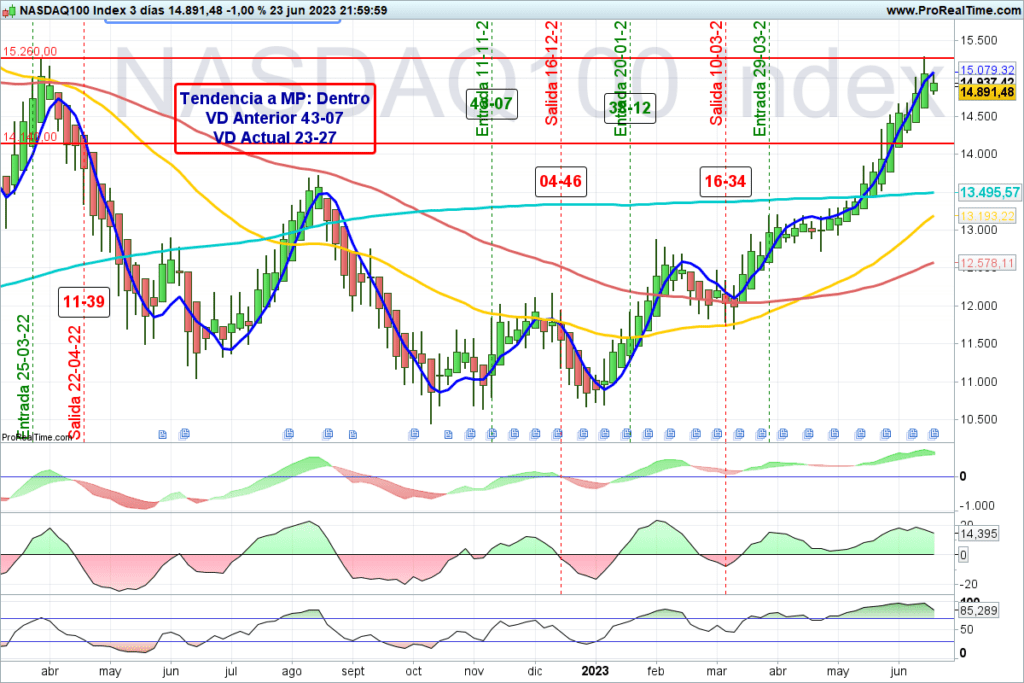Click the red 16-34 label box

[x=725, y=181]
